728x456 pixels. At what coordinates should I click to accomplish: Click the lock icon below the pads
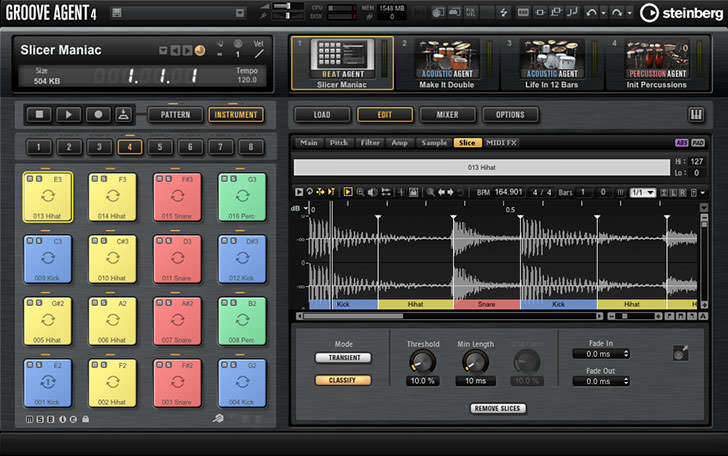pyautogui.click(x=85, y=419)
